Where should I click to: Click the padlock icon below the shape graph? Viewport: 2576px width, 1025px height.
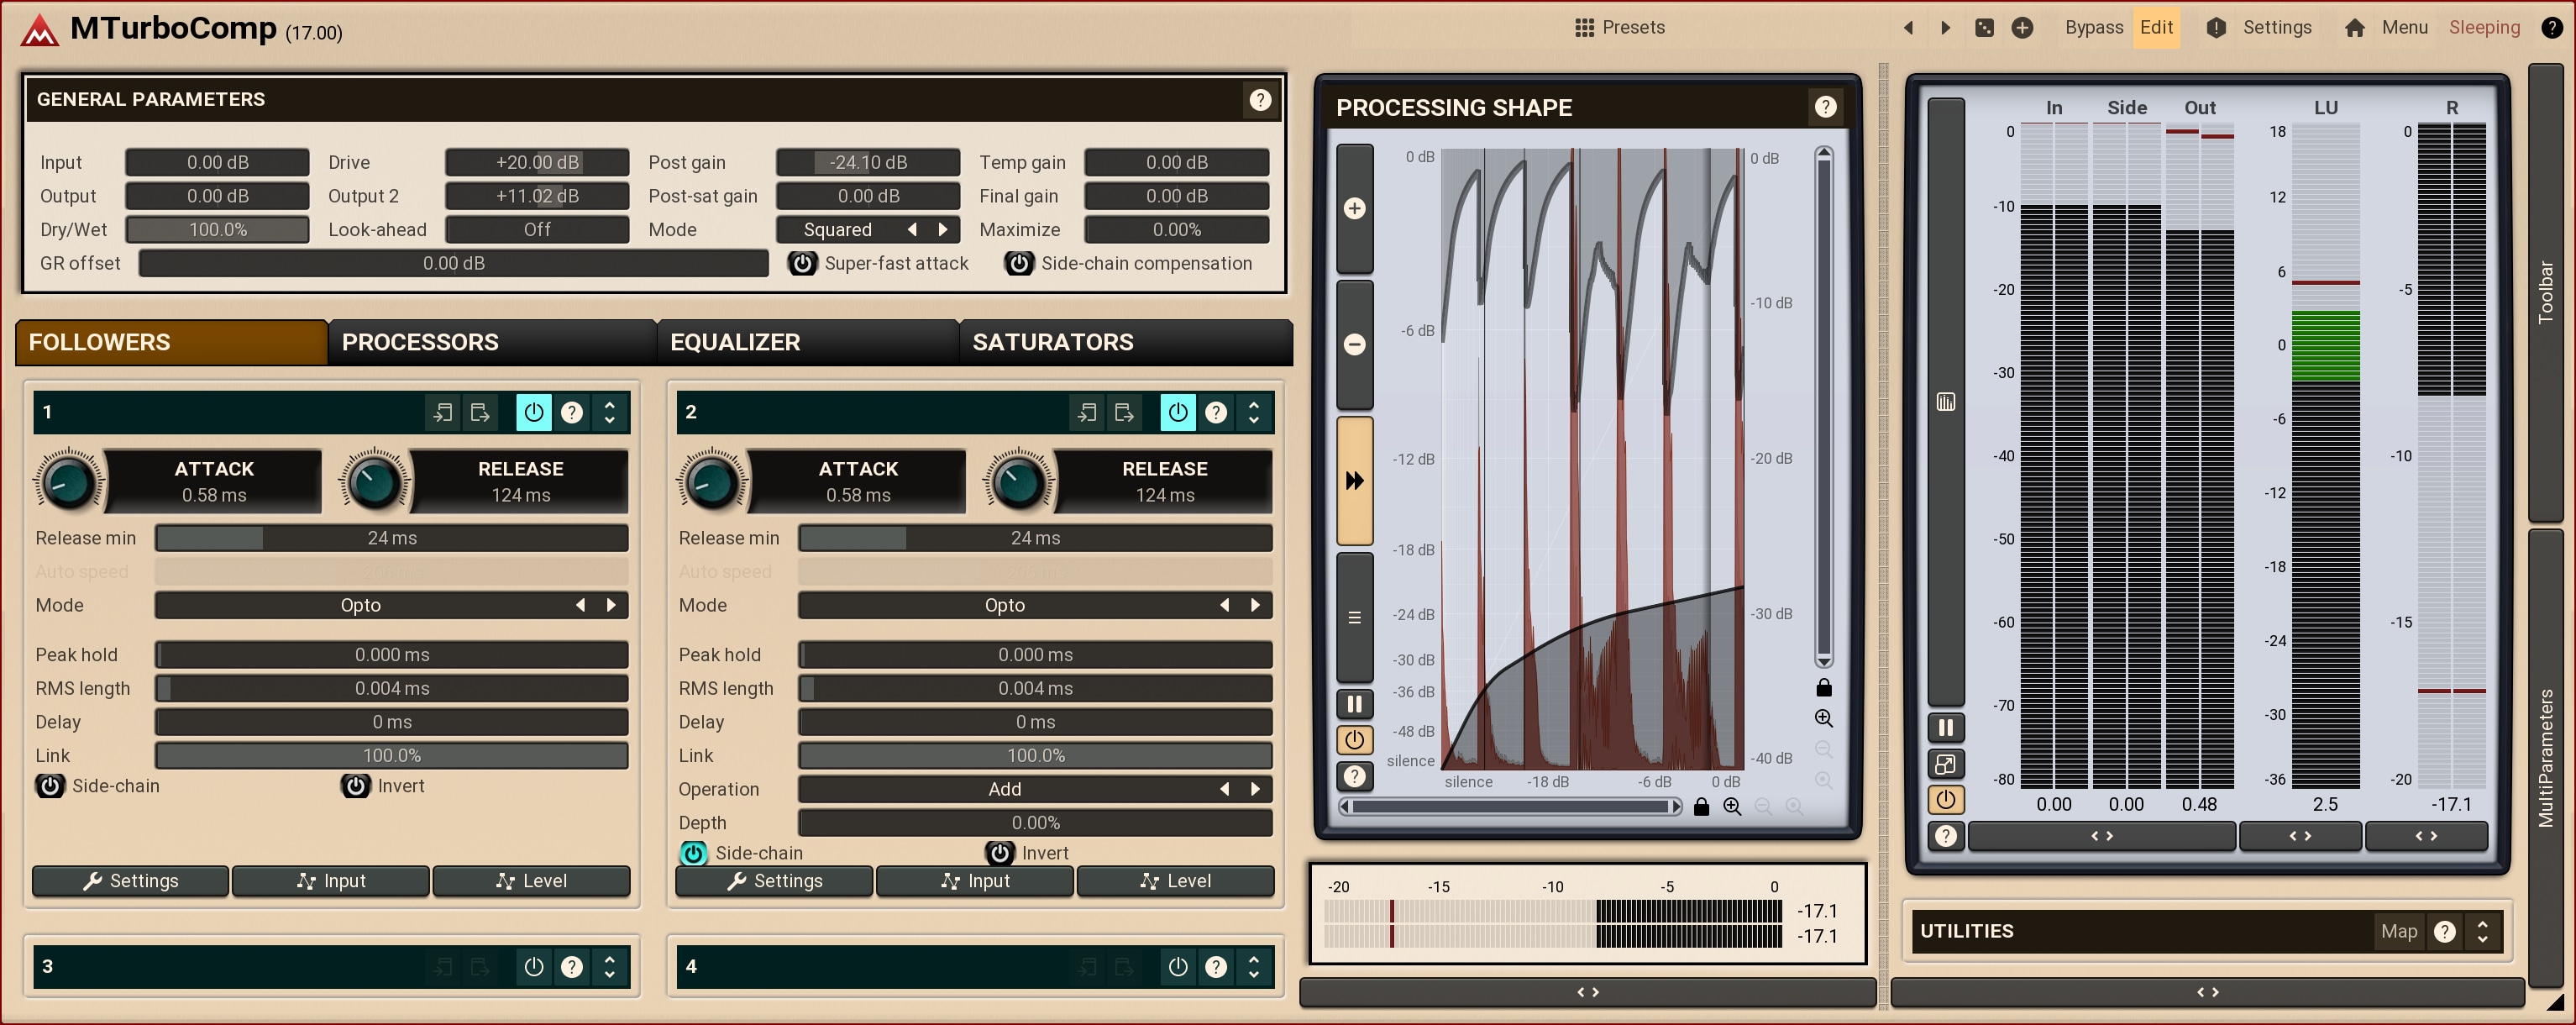pyautogui.click(x=1701, y=807)
